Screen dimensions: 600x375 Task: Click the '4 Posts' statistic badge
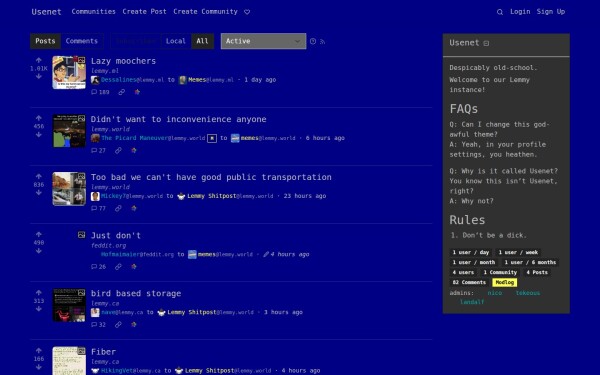tap(537, 272)
